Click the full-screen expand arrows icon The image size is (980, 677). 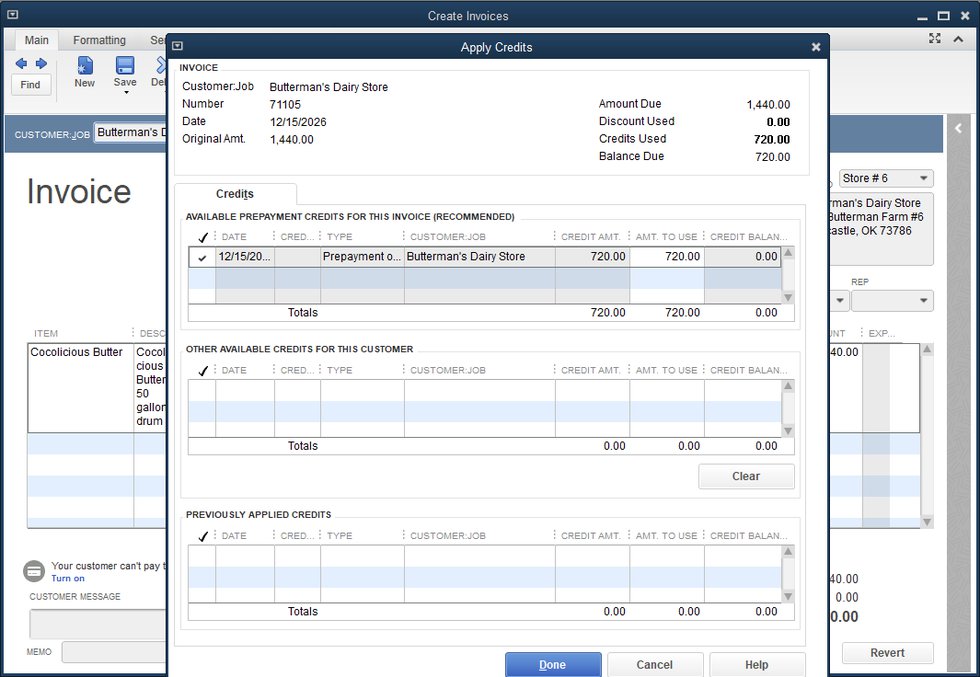pyautogui.click(x=935, y=39)
